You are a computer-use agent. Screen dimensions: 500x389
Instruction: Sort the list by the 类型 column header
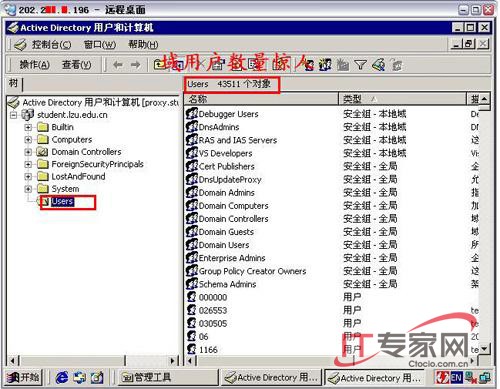[402, 99]
